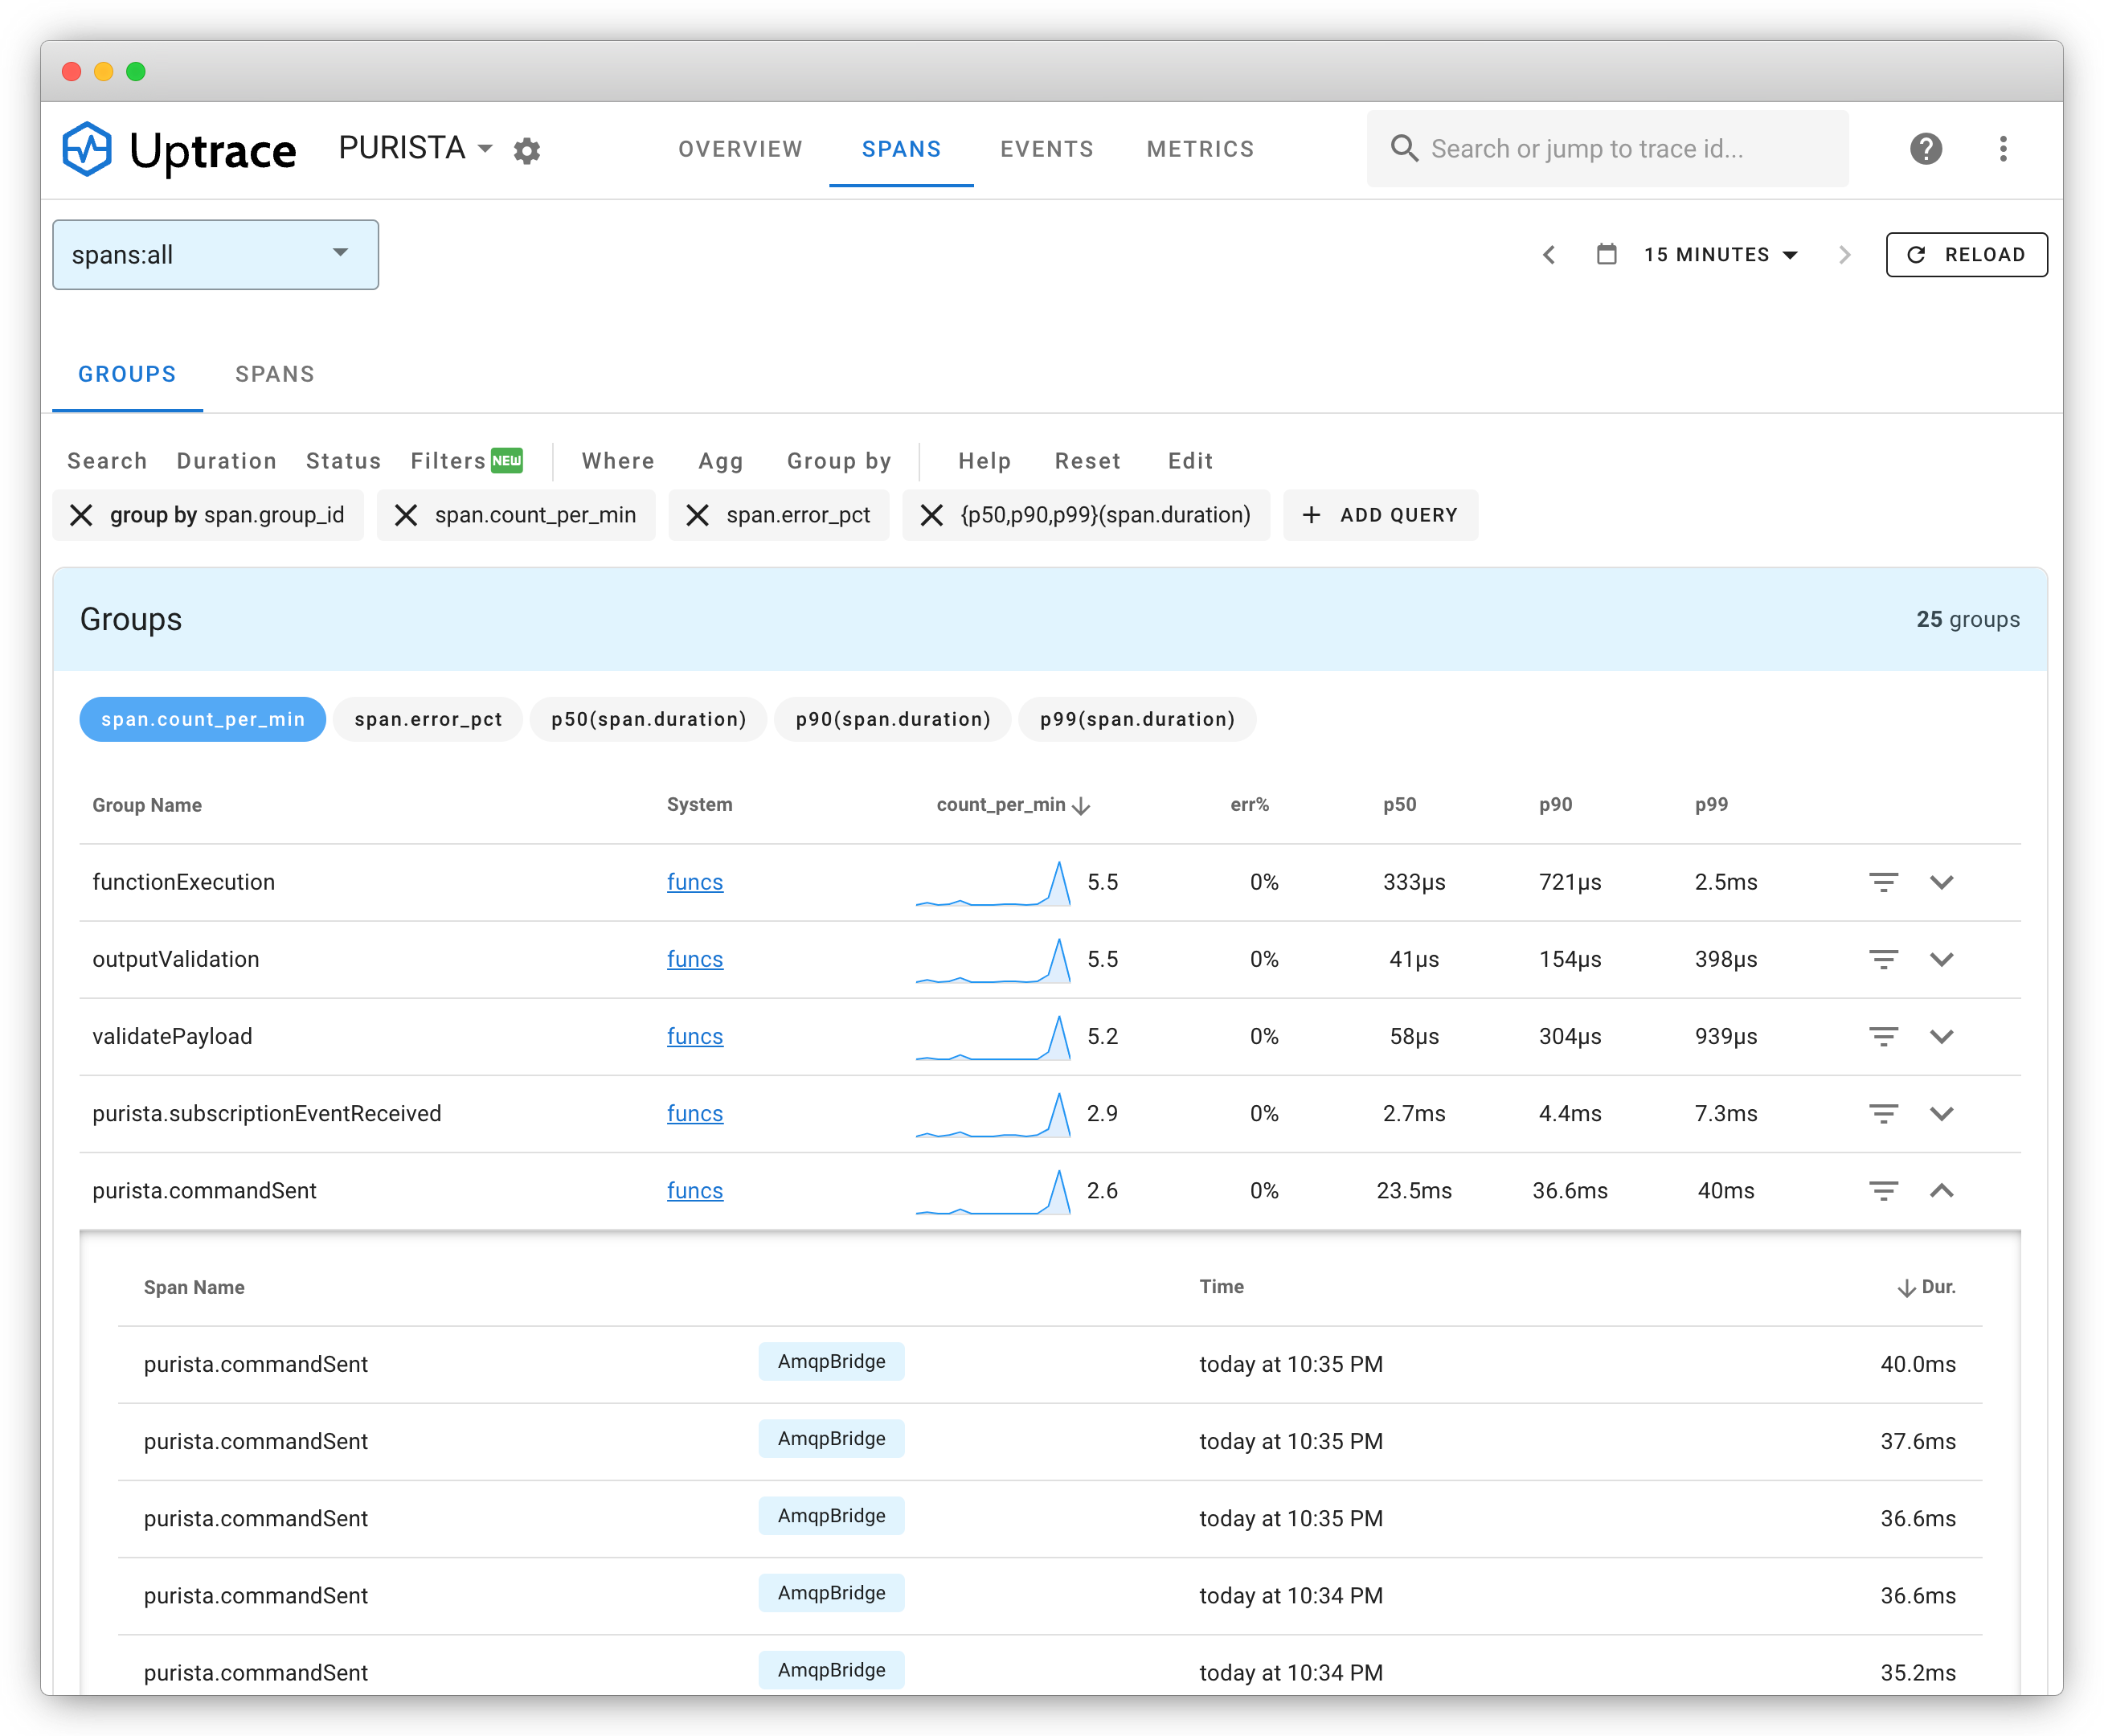The image size is (2104, 1736).
Task: Remove the group by span.group_id chip
Action: [81, 515]
